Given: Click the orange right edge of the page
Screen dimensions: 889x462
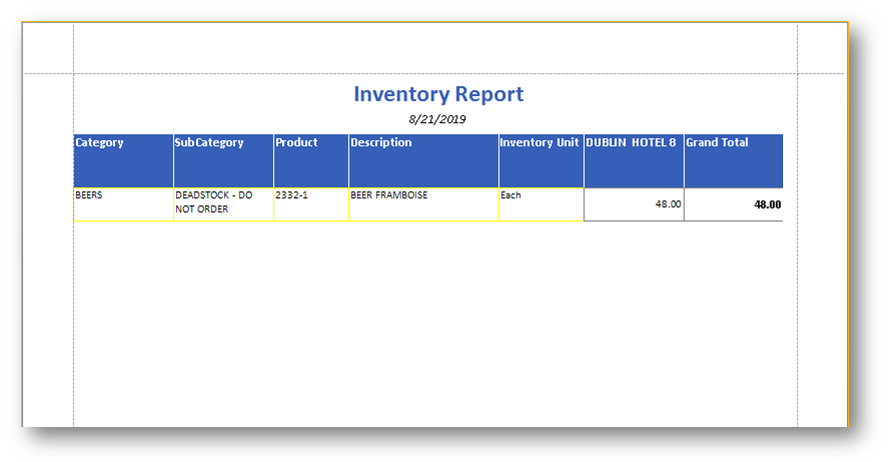Looking at the screenshot, I should [x=847, y=250].
